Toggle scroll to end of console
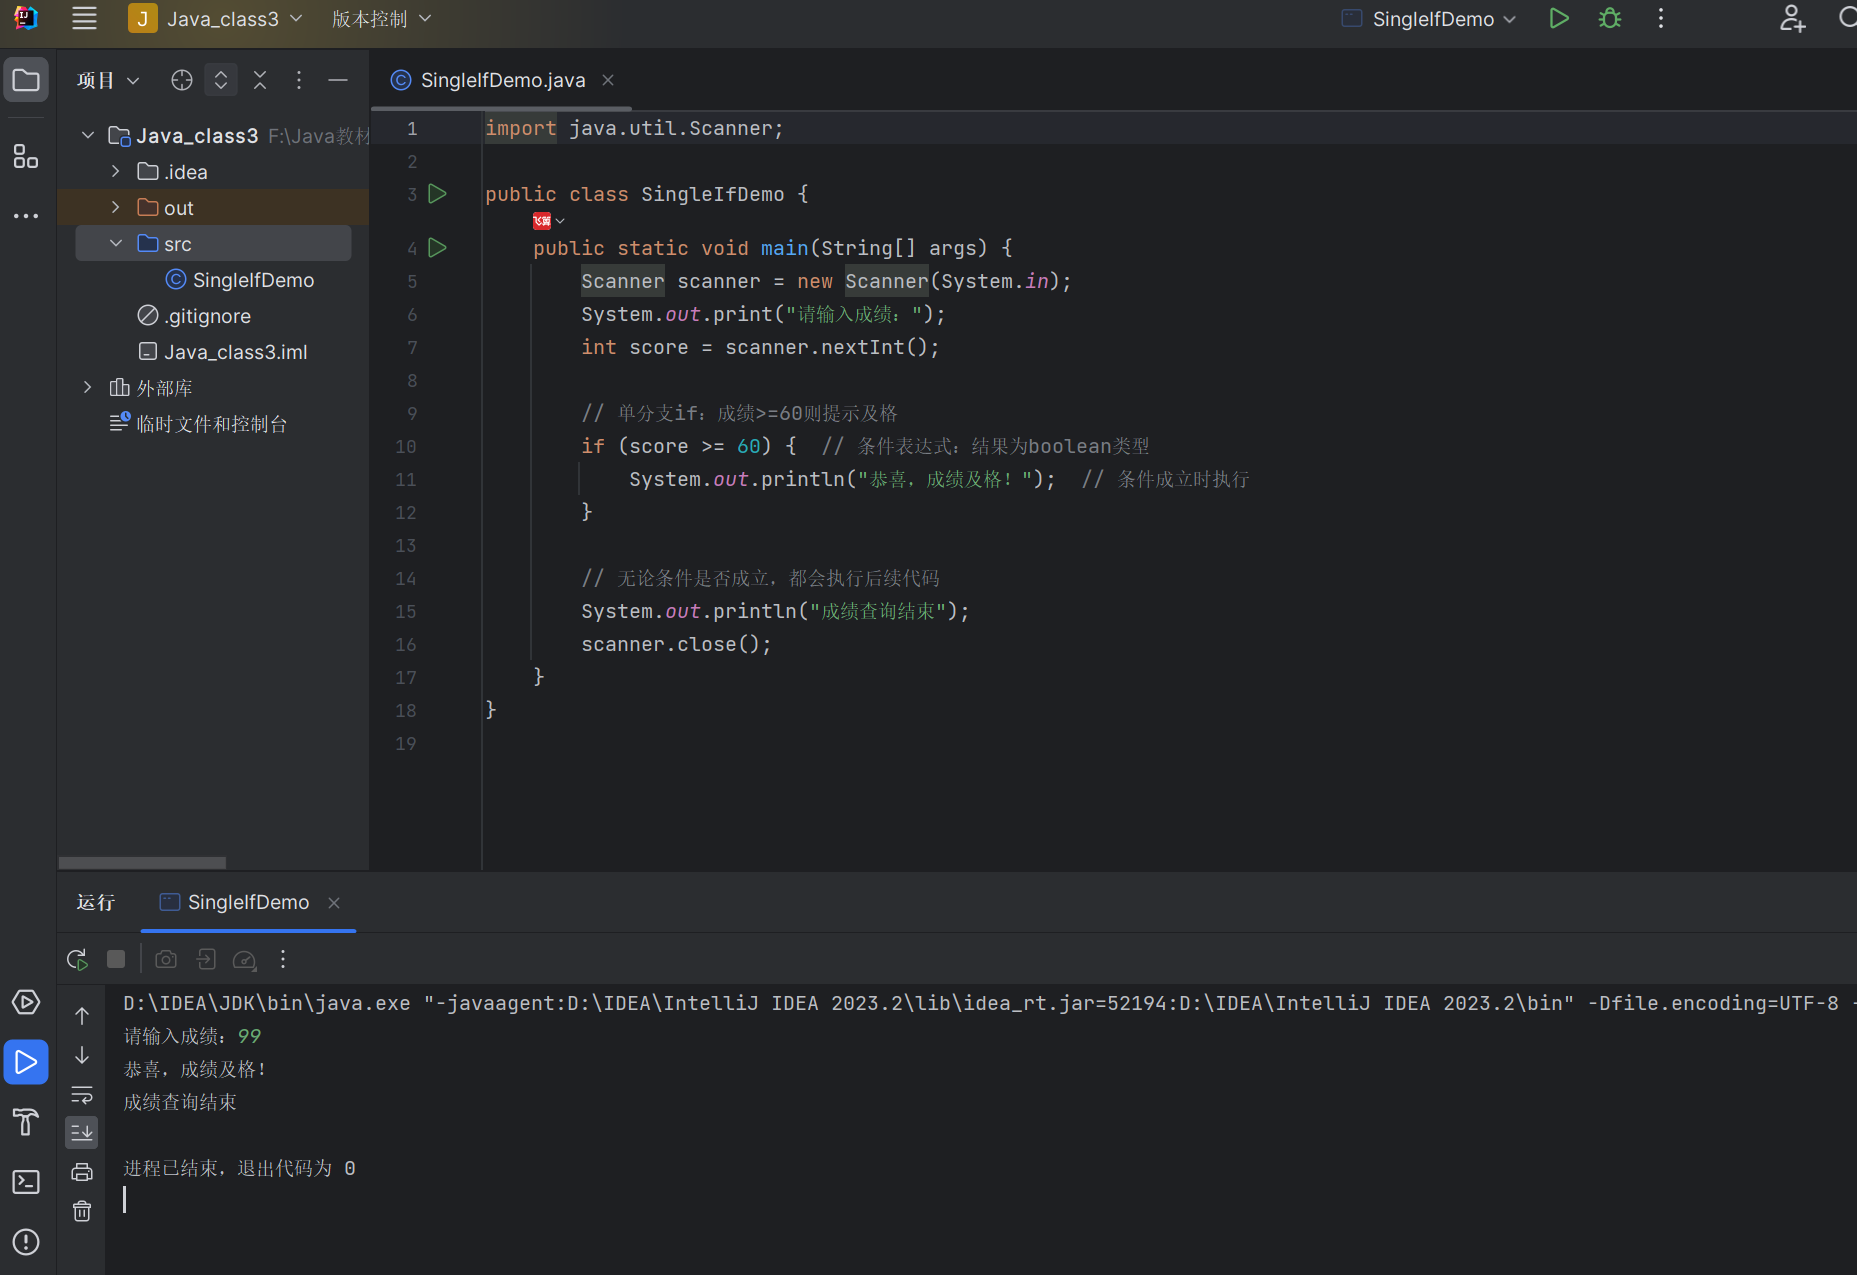The width and height of the screenshot is (1857, 1275). click(82, 1132)
